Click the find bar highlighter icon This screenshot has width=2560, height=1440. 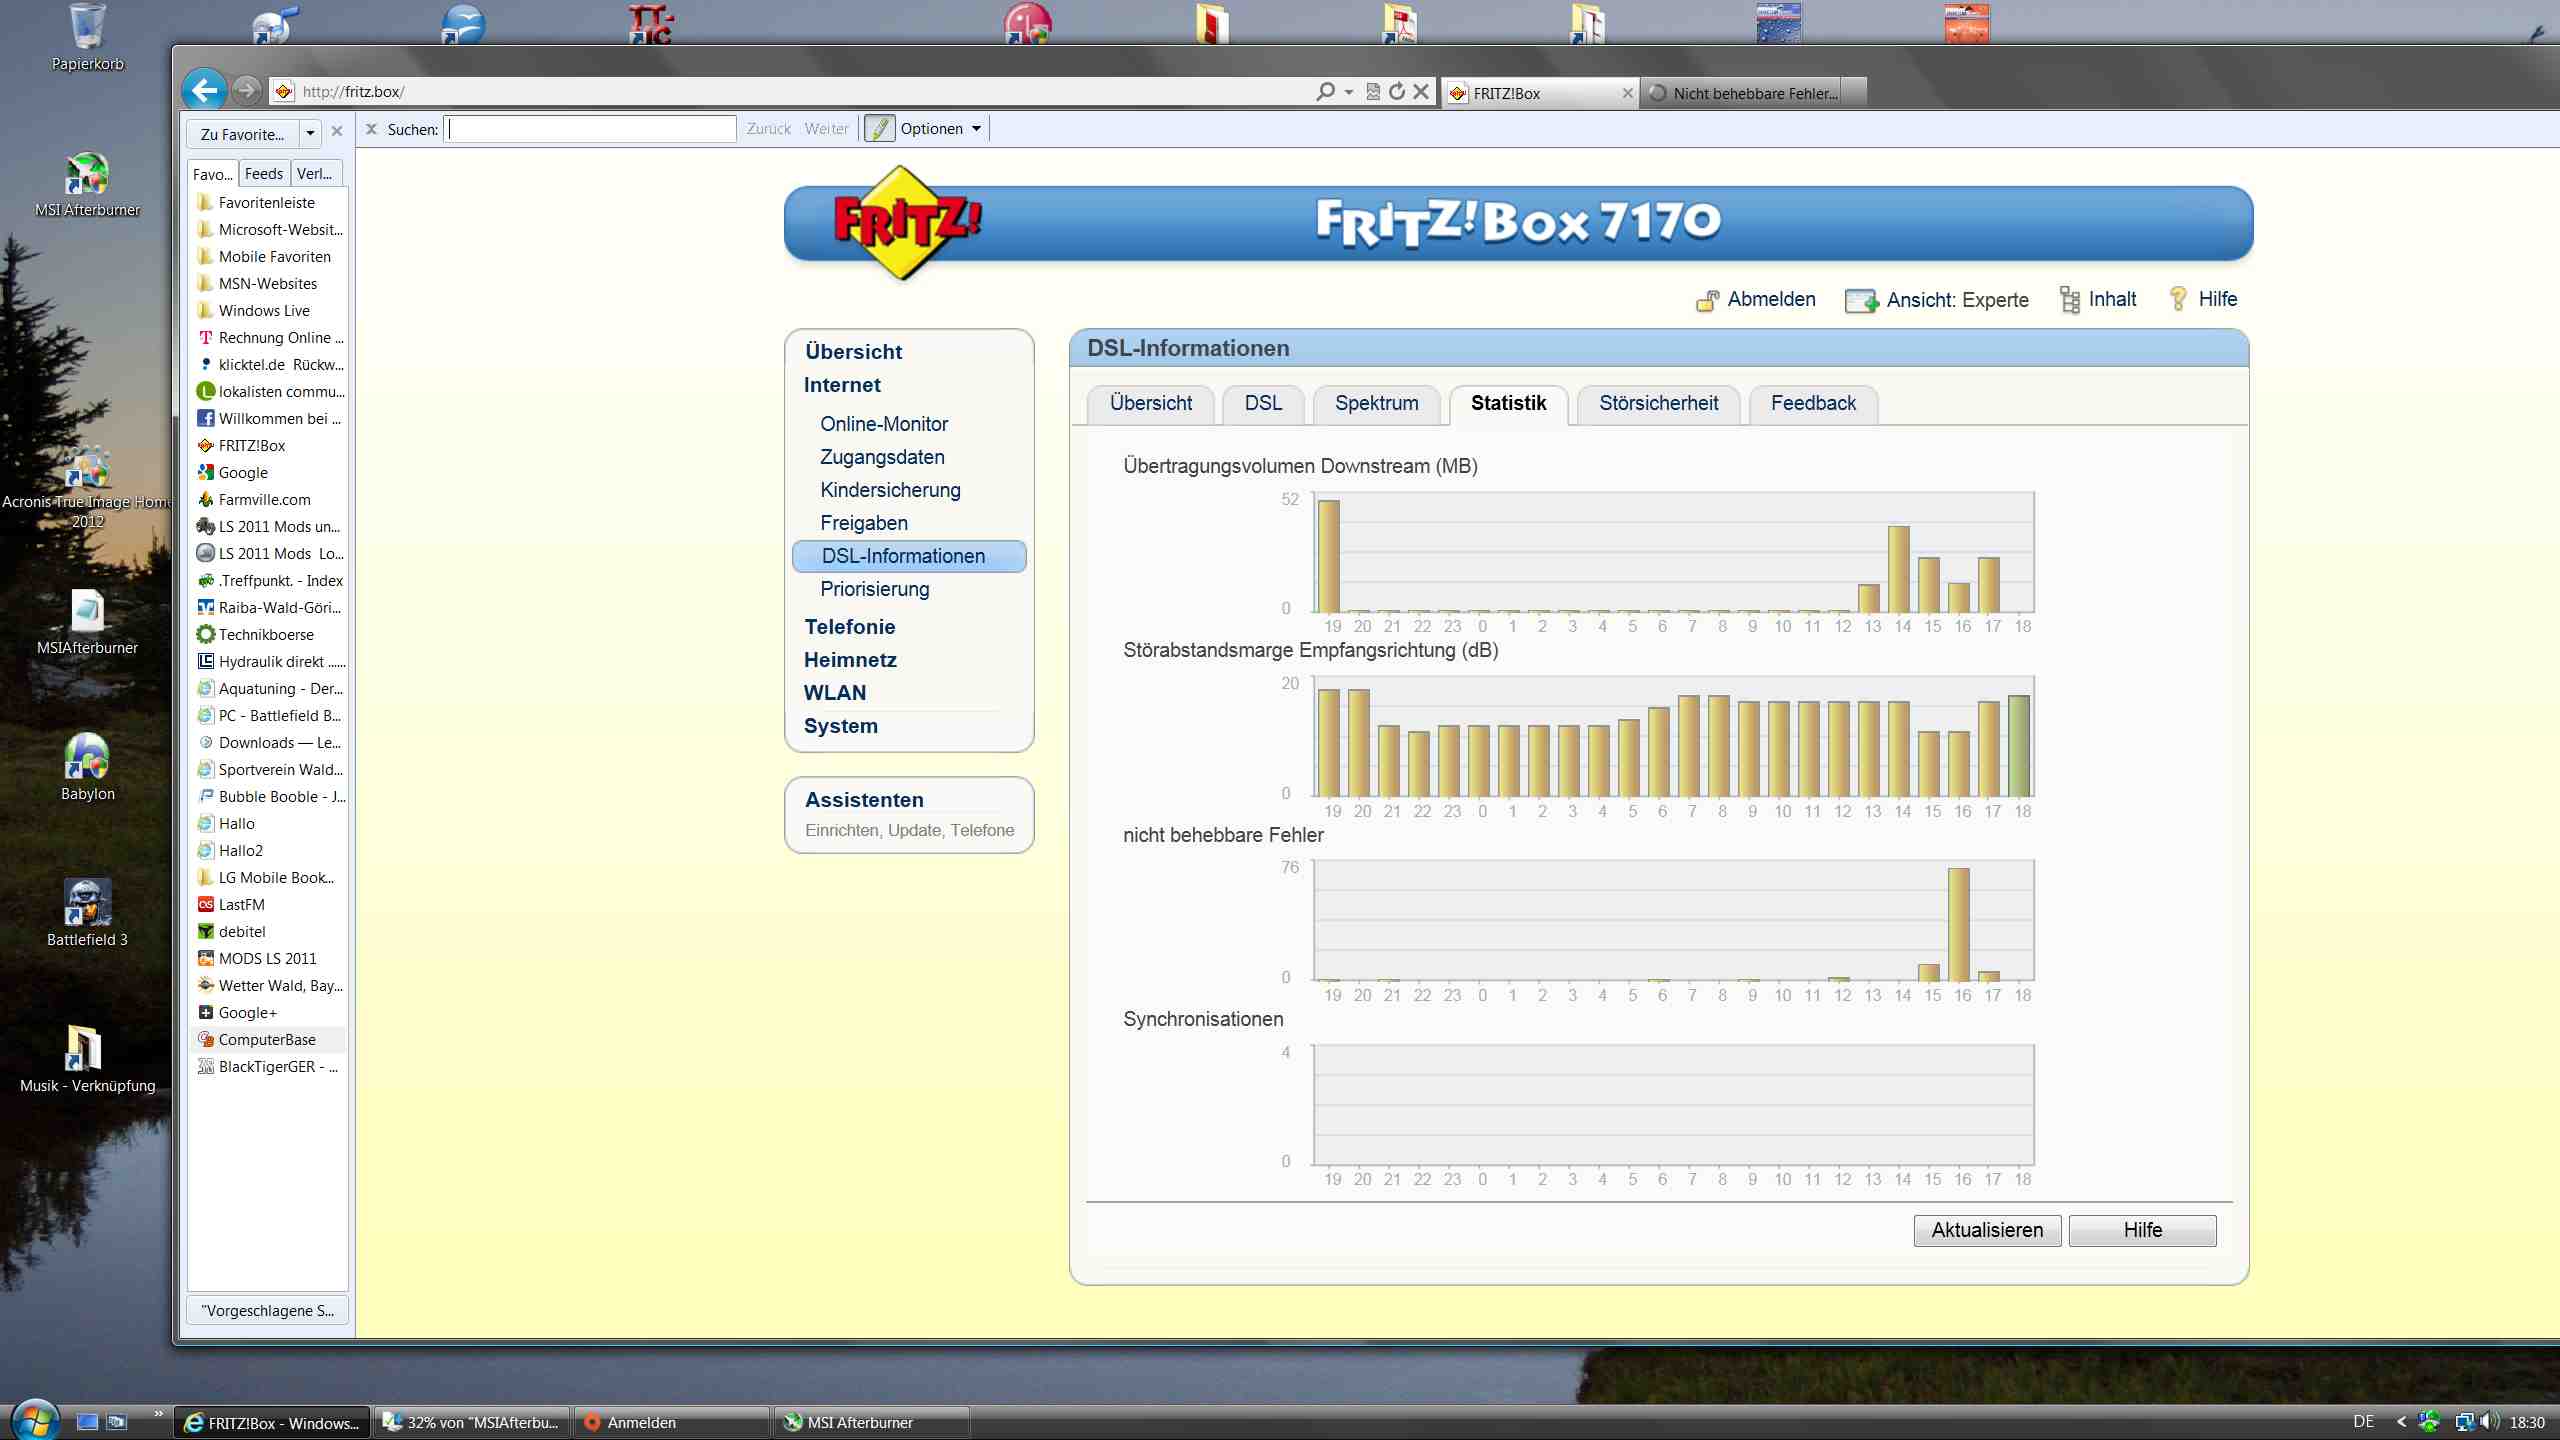[879, 129]
